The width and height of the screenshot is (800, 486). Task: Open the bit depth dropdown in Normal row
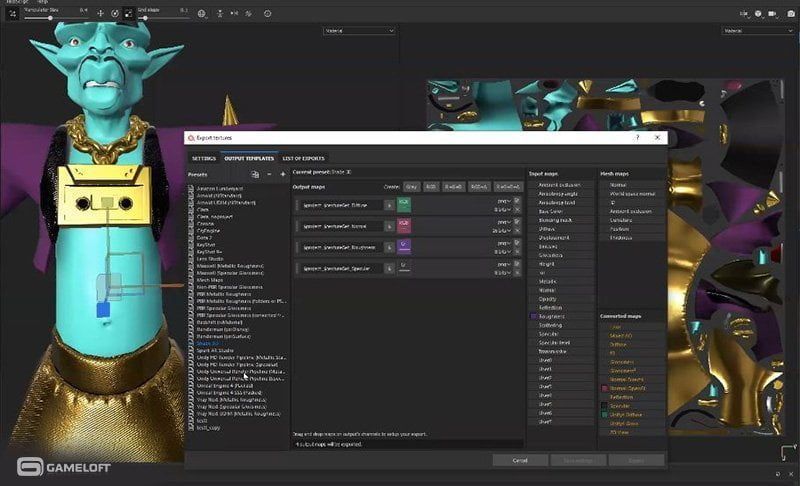coord(503,231)
